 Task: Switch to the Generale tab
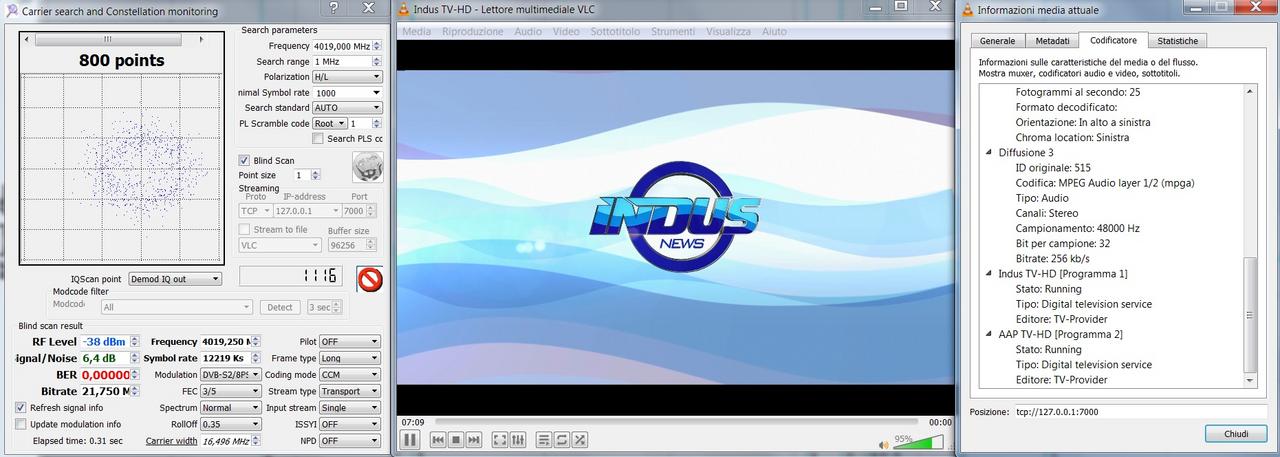pos(997,41)
